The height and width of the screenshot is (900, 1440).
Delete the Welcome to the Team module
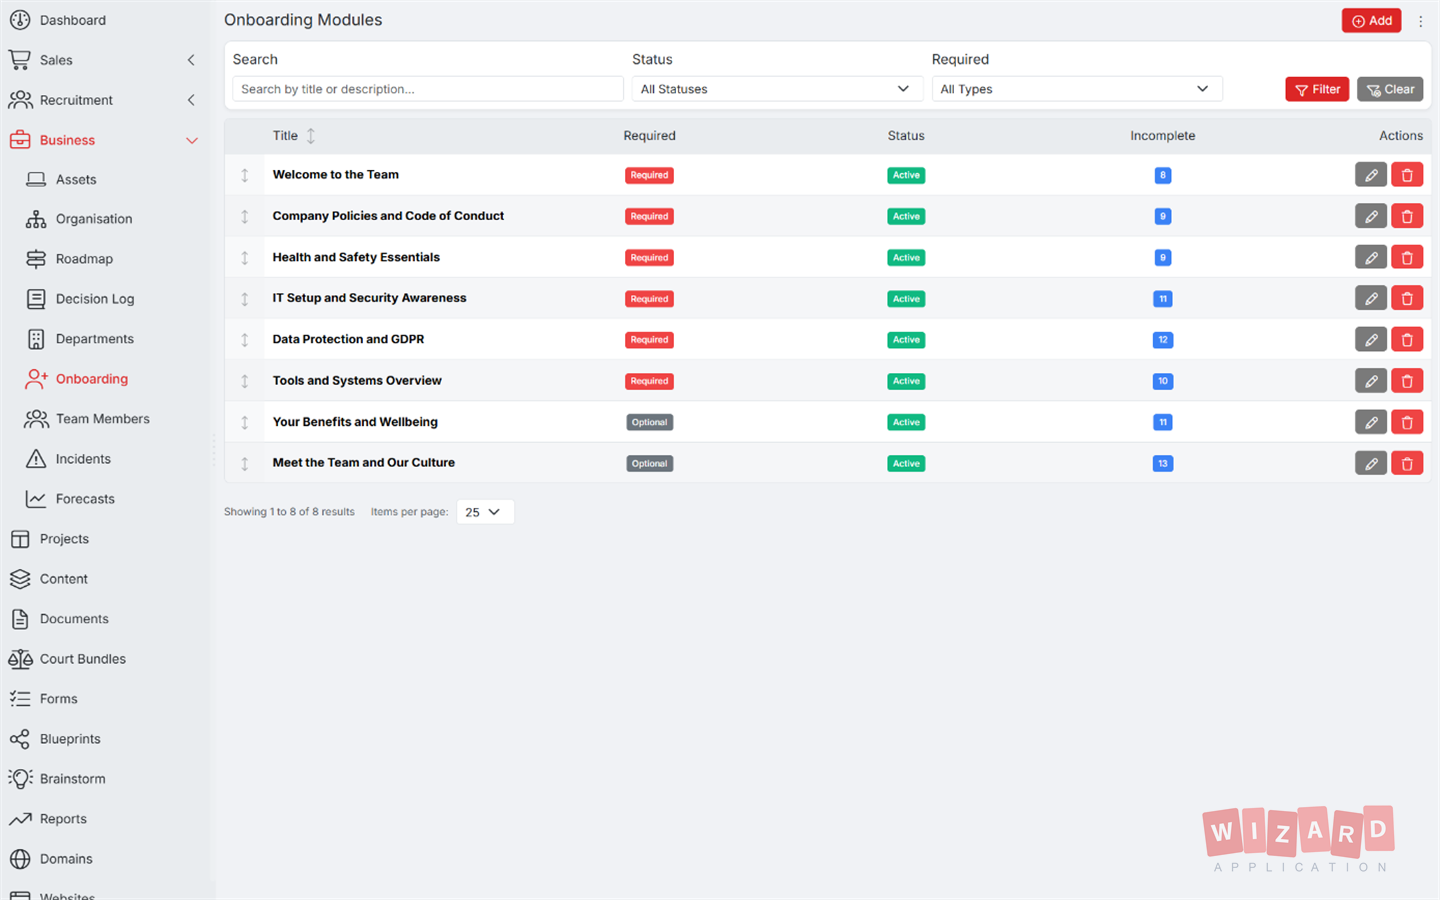1407,175
